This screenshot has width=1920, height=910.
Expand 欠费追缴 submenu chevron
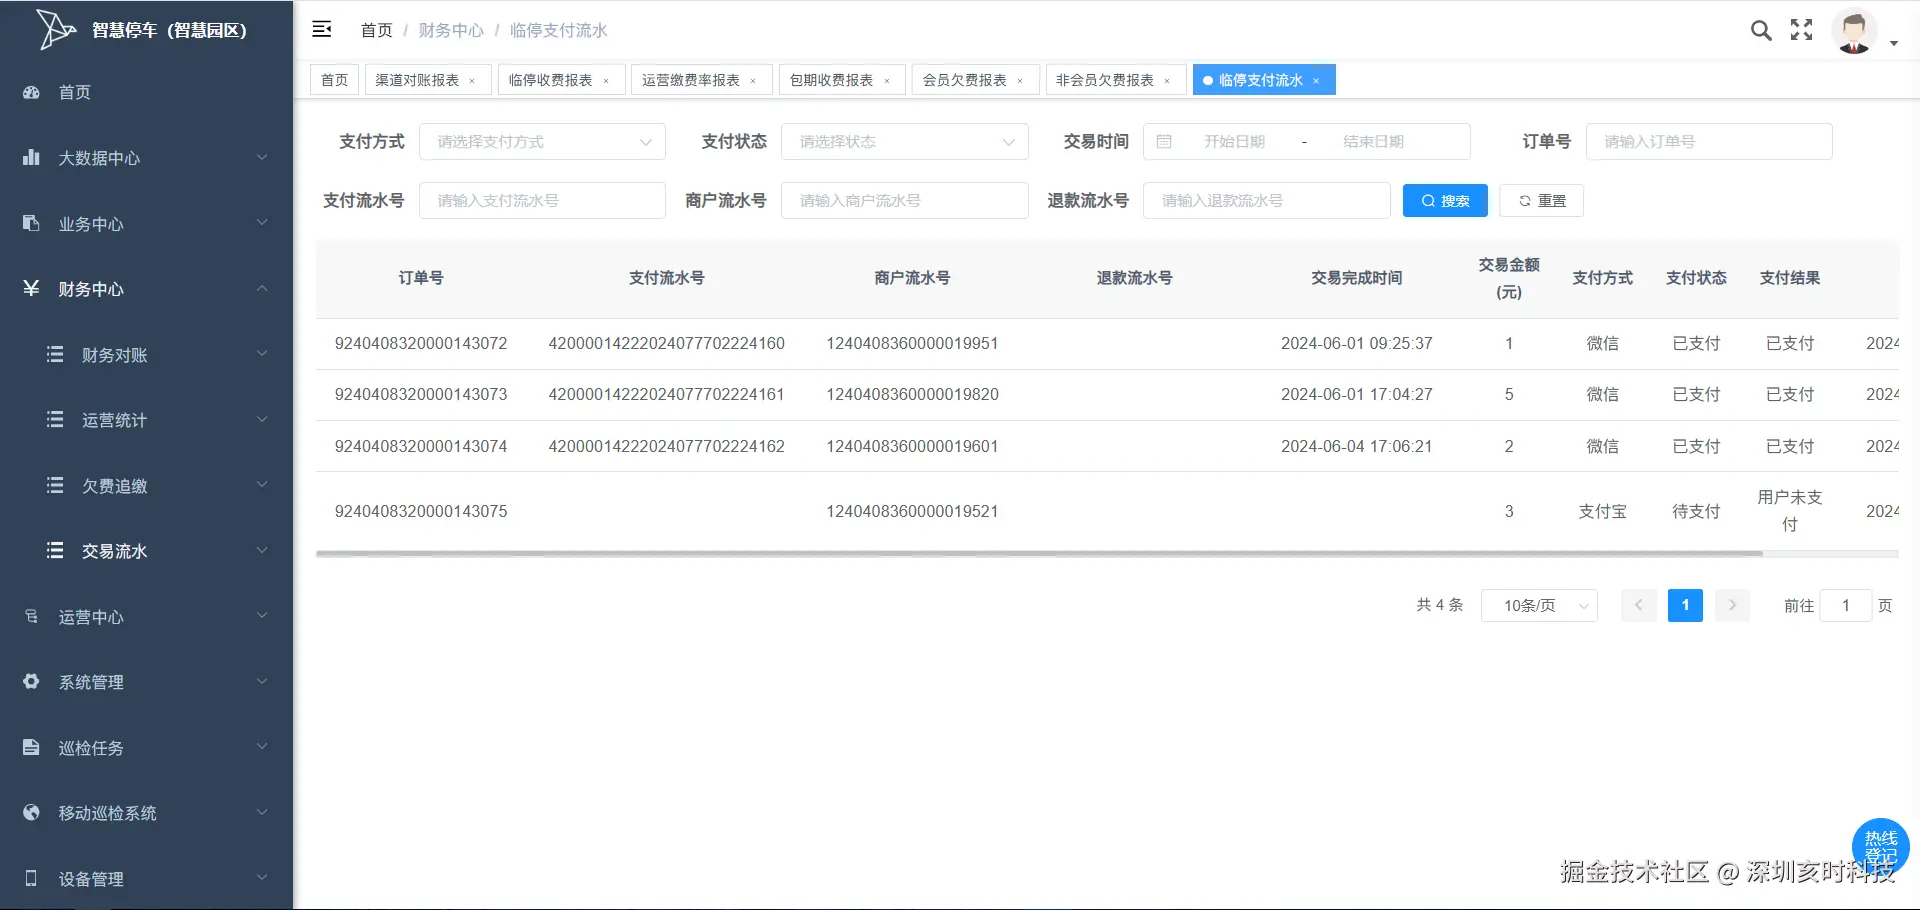[262, 484]
